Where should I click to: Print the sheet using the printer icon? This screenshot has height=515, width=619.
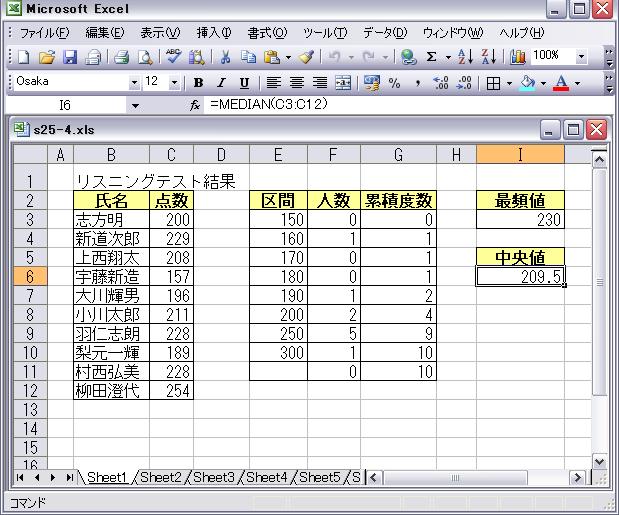[x=122, y=58]
